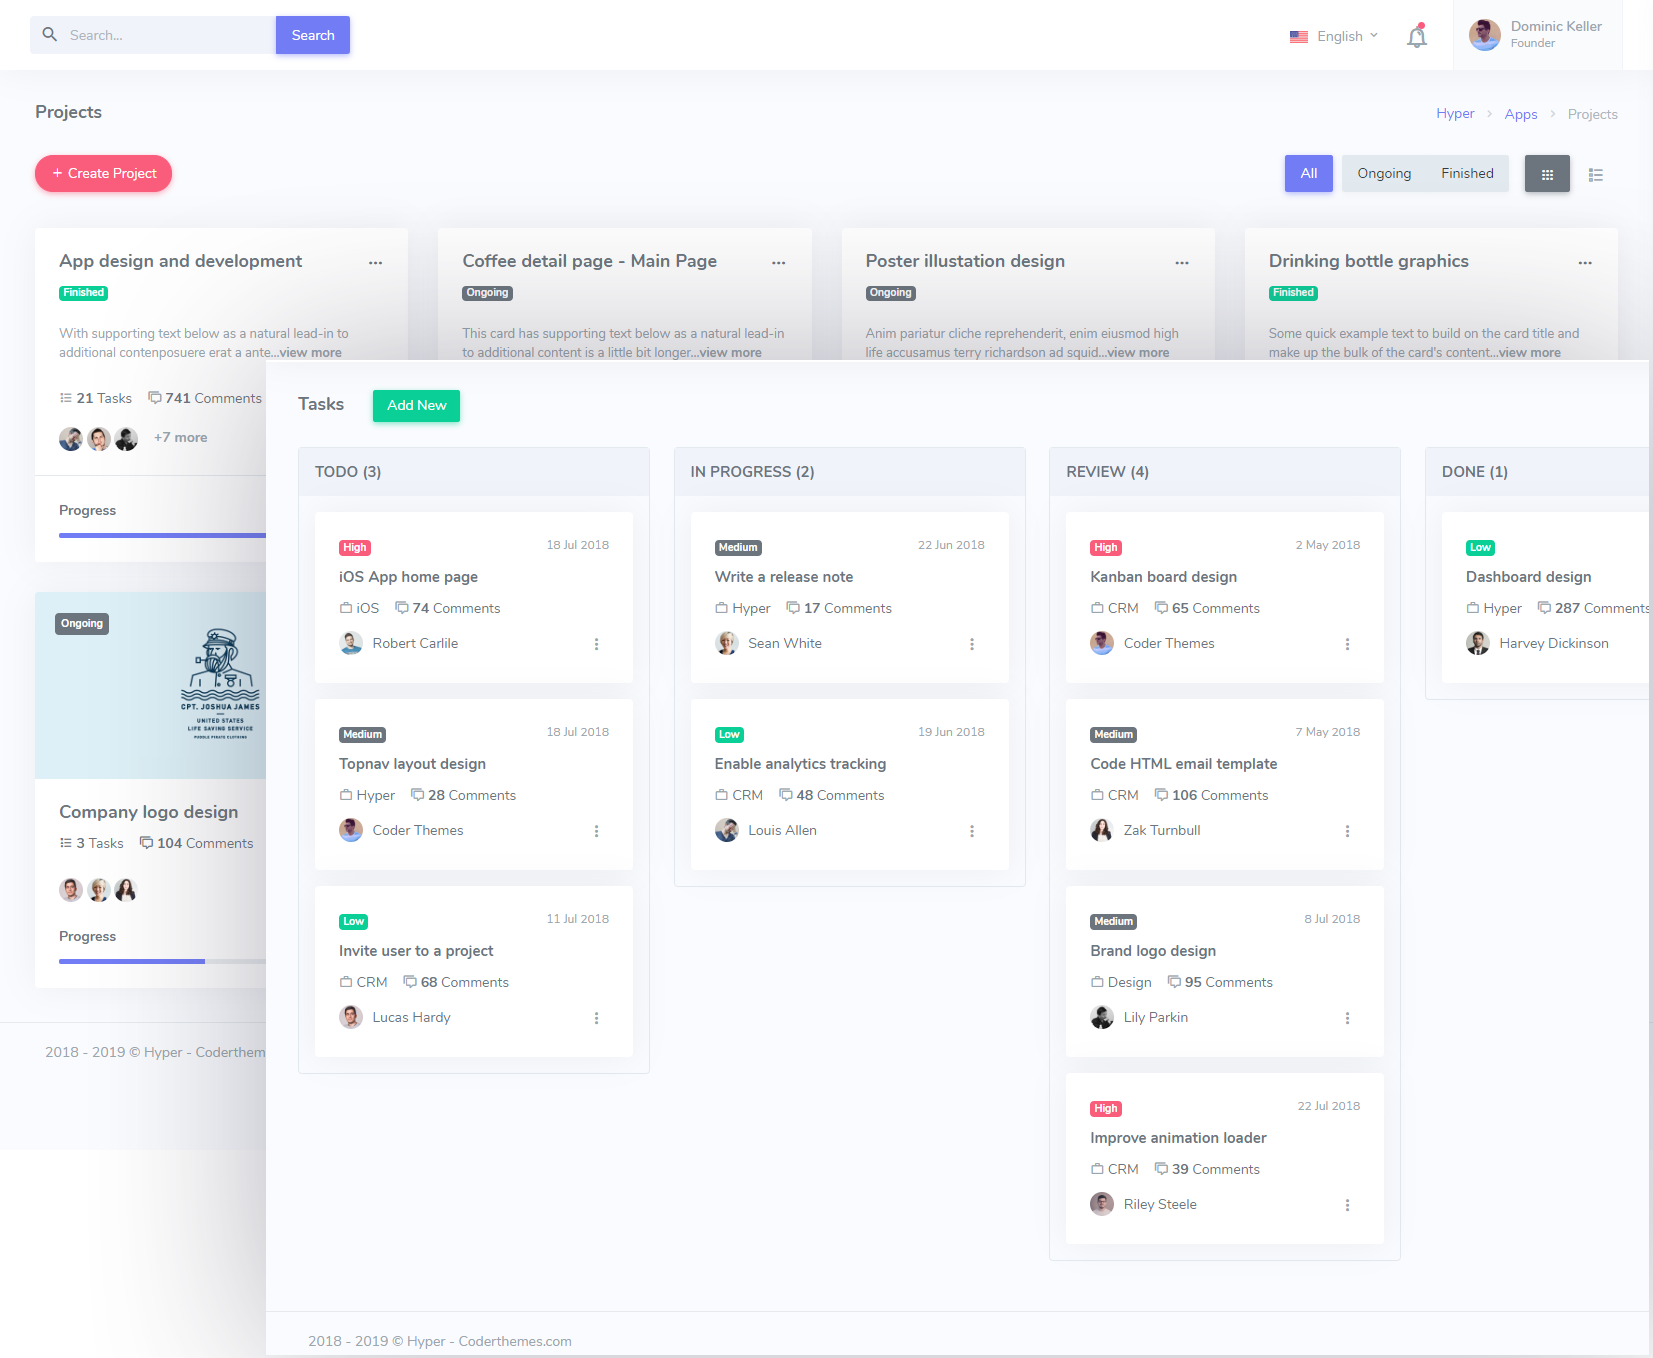This screenshot has width=1653, height=1358.
Task: Click the three dots on Drinking bottle graphics card
Action: point(1585,262)
